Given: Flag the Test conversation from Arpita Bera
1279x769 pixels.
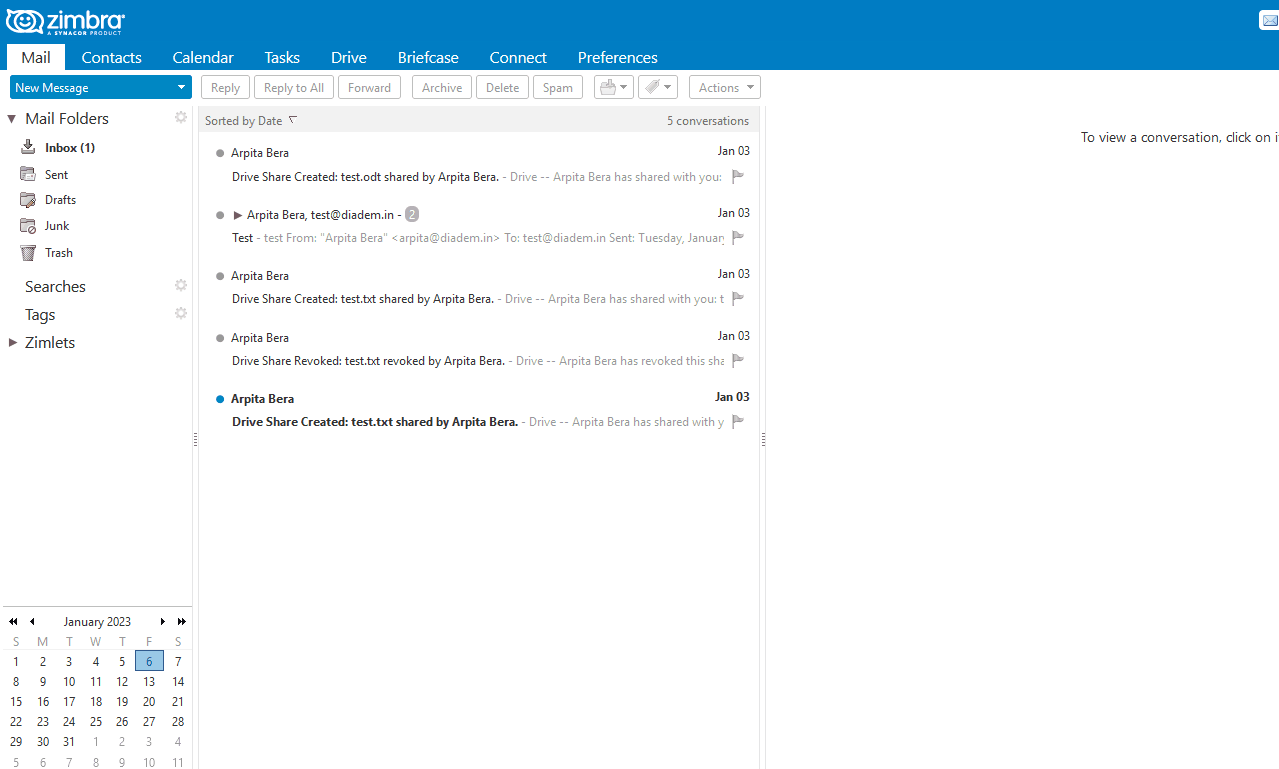Looking at the screenshot, I should pyautogui.click(x=738, y=238).
